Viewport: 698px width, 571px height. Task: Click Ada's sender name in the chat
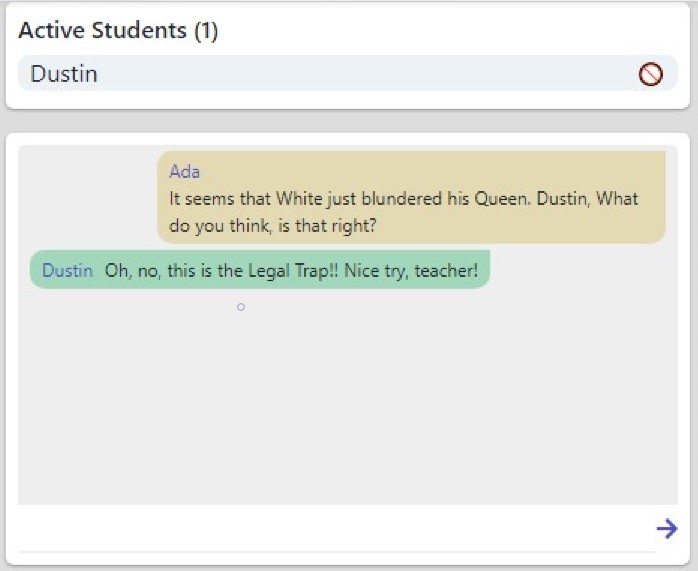184,171
